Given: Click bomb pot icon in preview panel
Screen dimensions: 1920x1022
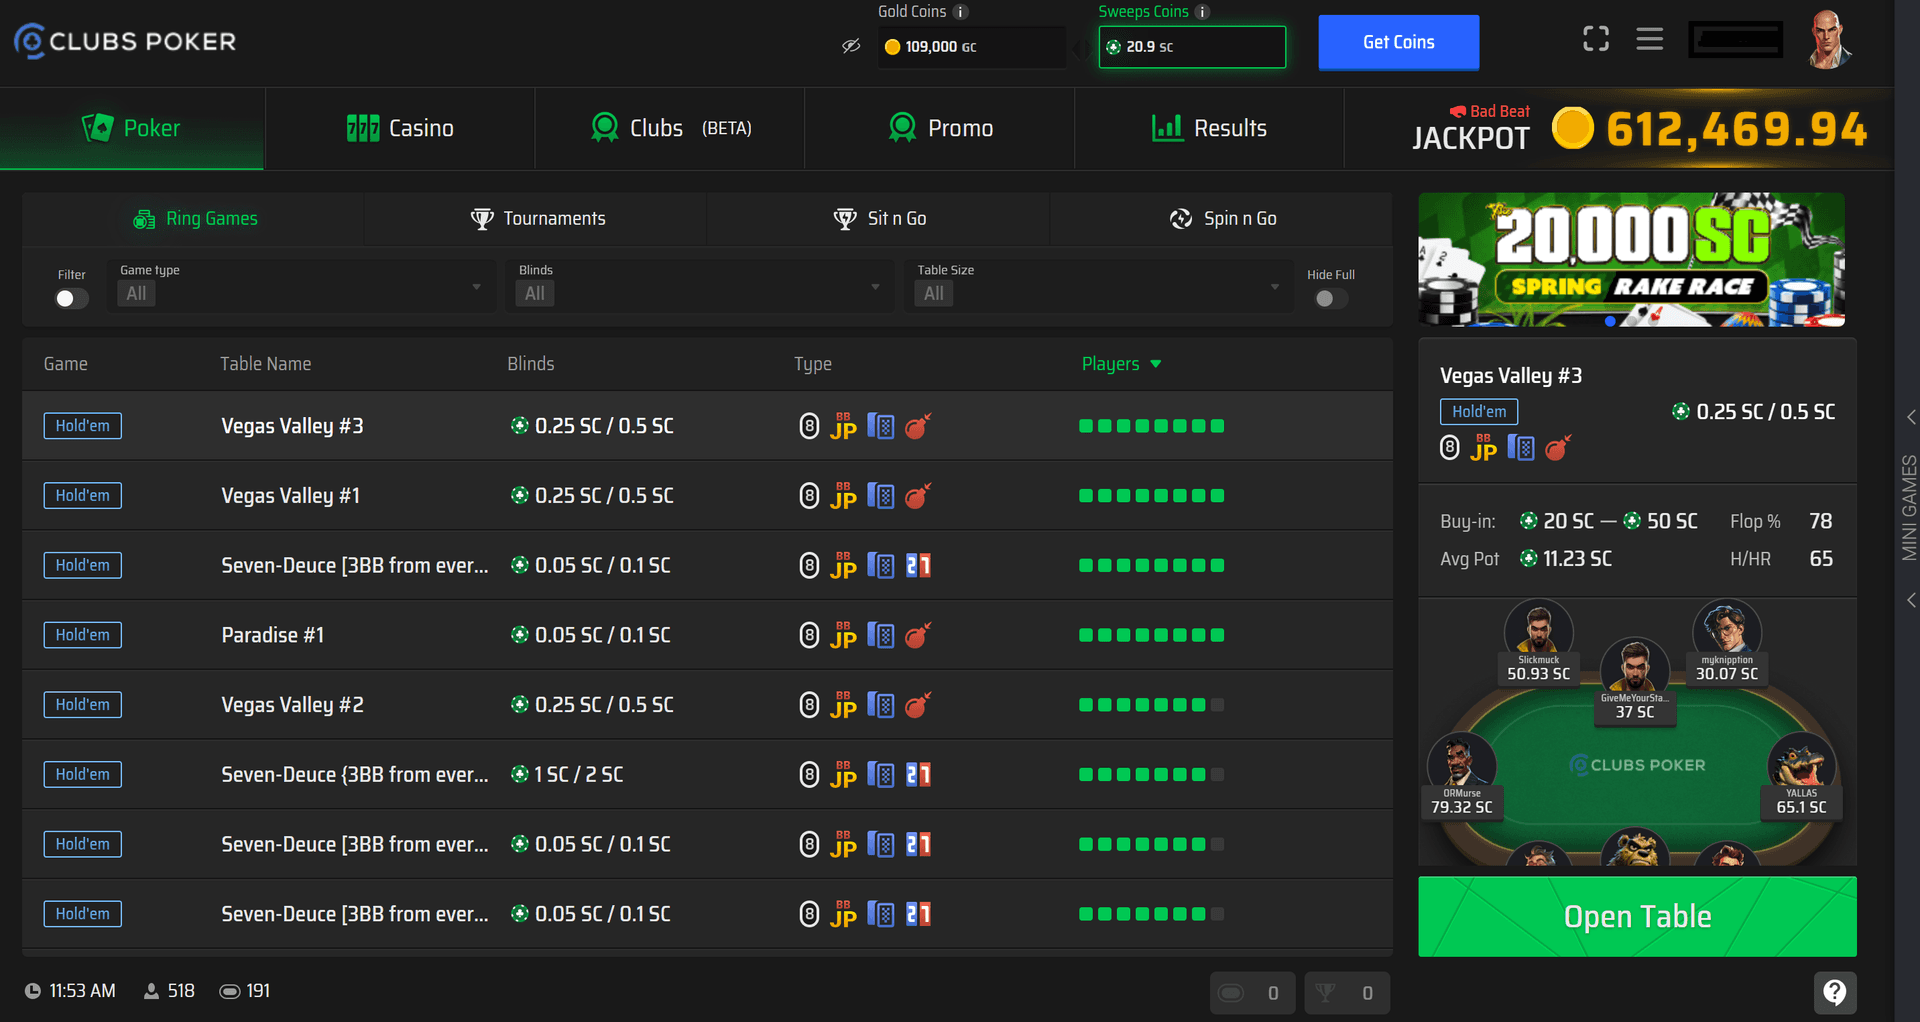Looking at the screenshot, I should (x=1558, y=448).
